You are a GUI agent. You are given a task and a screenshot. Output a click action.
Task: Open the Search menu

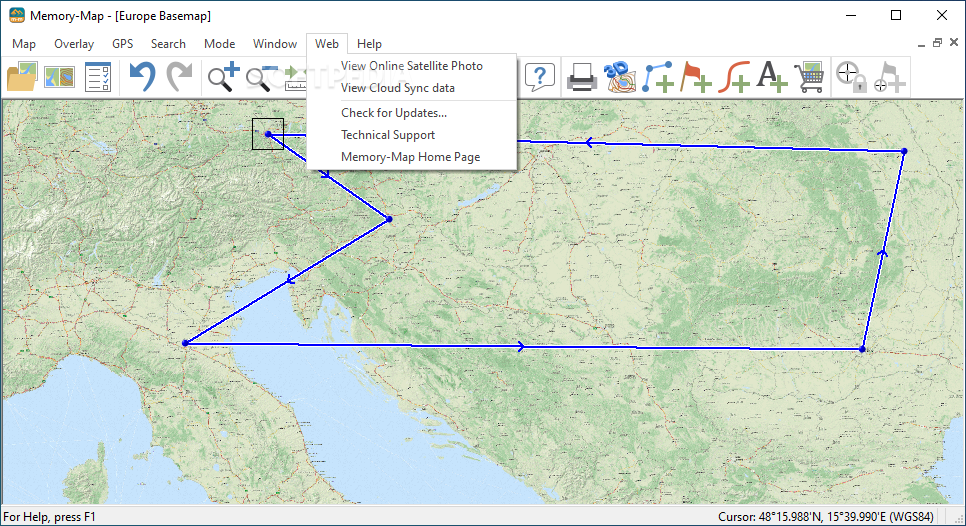[168, 44]
